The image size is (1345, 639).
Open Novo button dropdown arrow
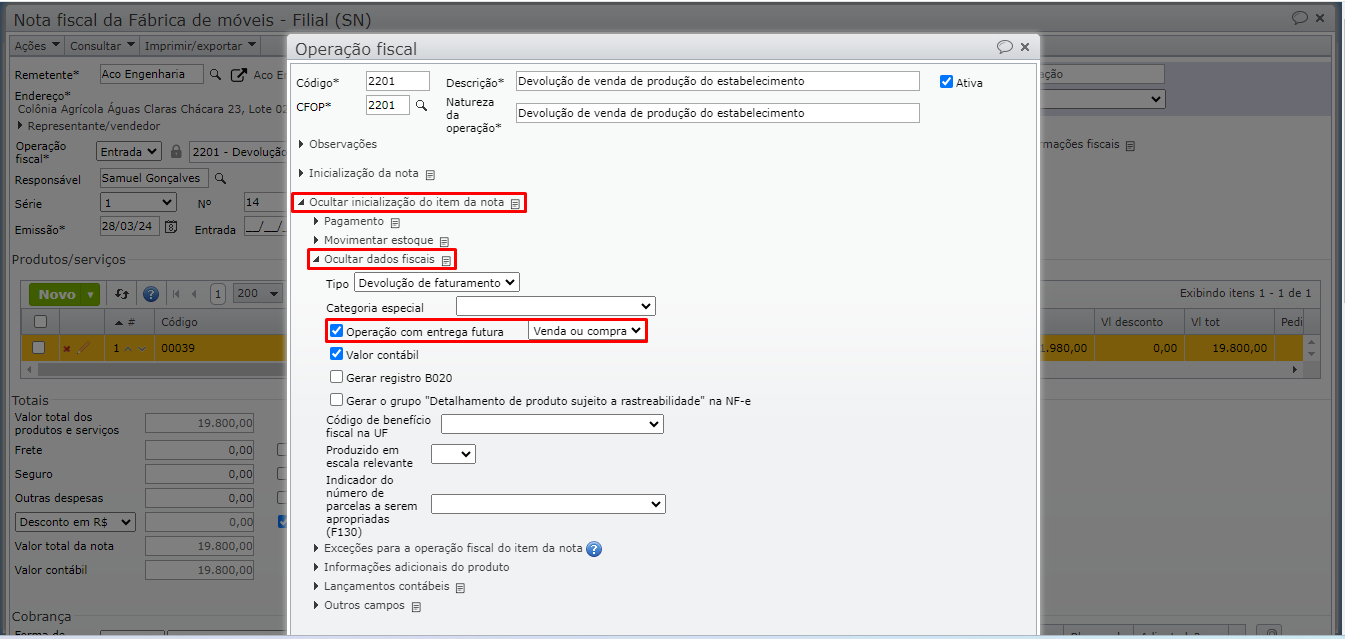click(x=91, y=294)
